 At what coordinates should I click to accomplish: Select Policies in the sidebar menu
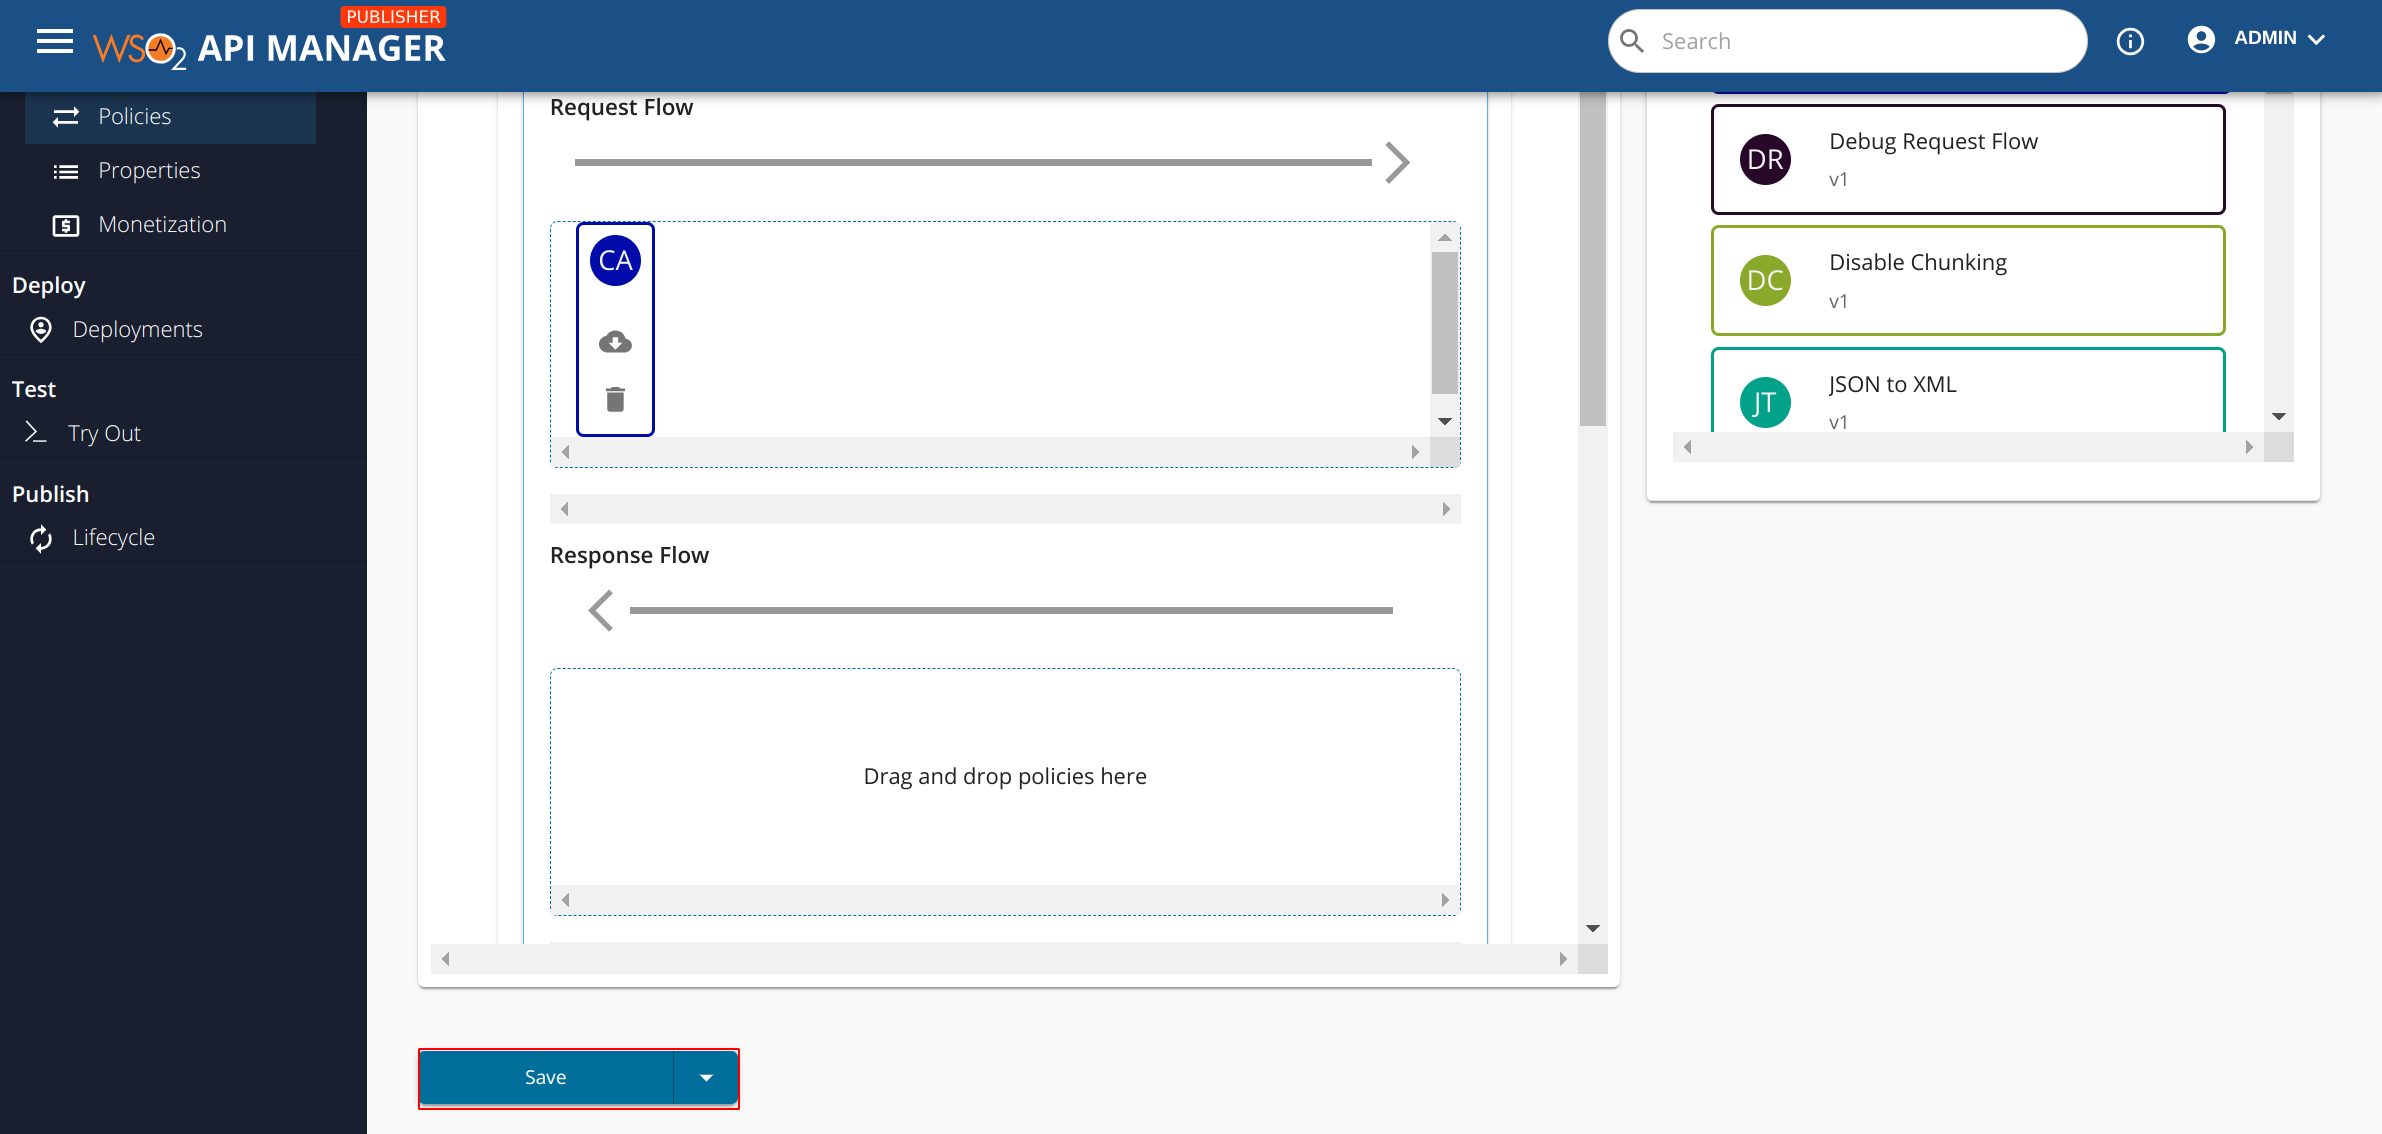tap(134, 116)
